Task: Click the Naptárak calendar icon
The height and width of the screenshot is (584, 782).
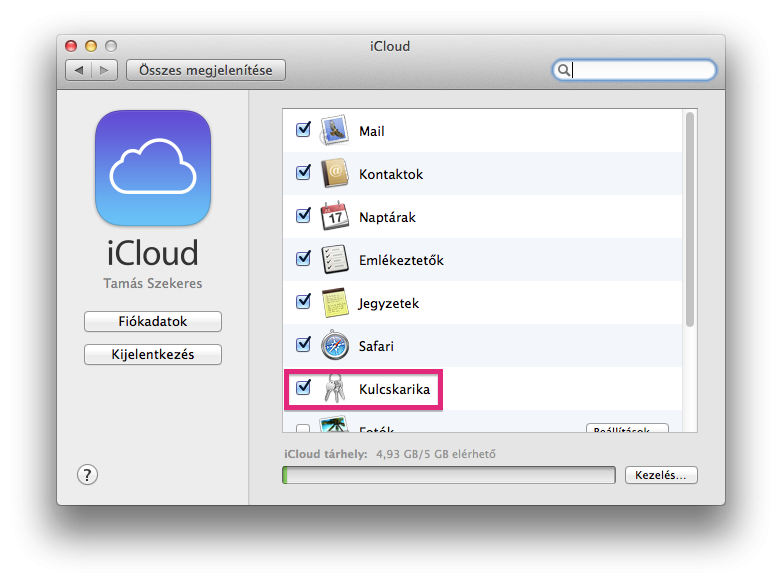Action: [334, 216]
